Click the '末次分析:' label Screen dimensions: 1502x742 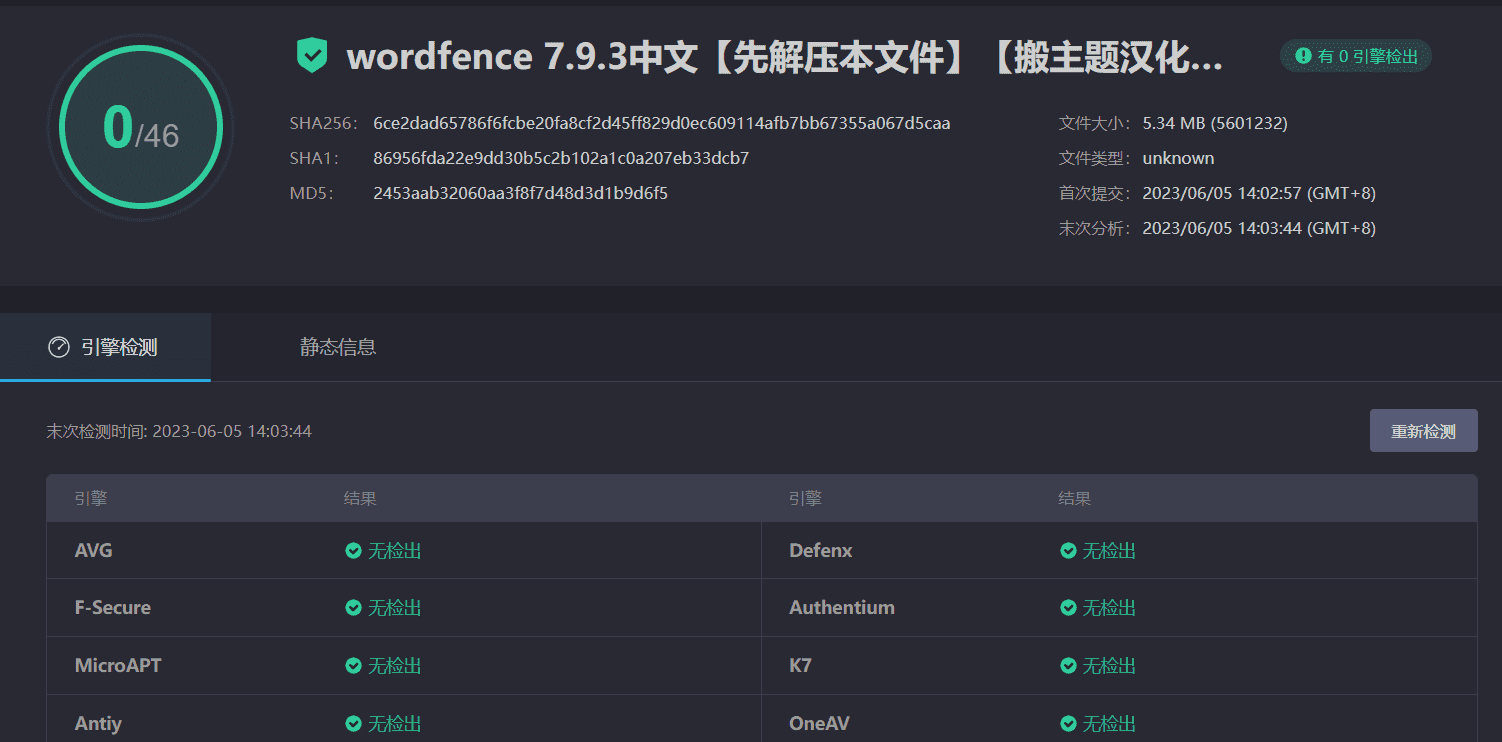(1095, 228)
